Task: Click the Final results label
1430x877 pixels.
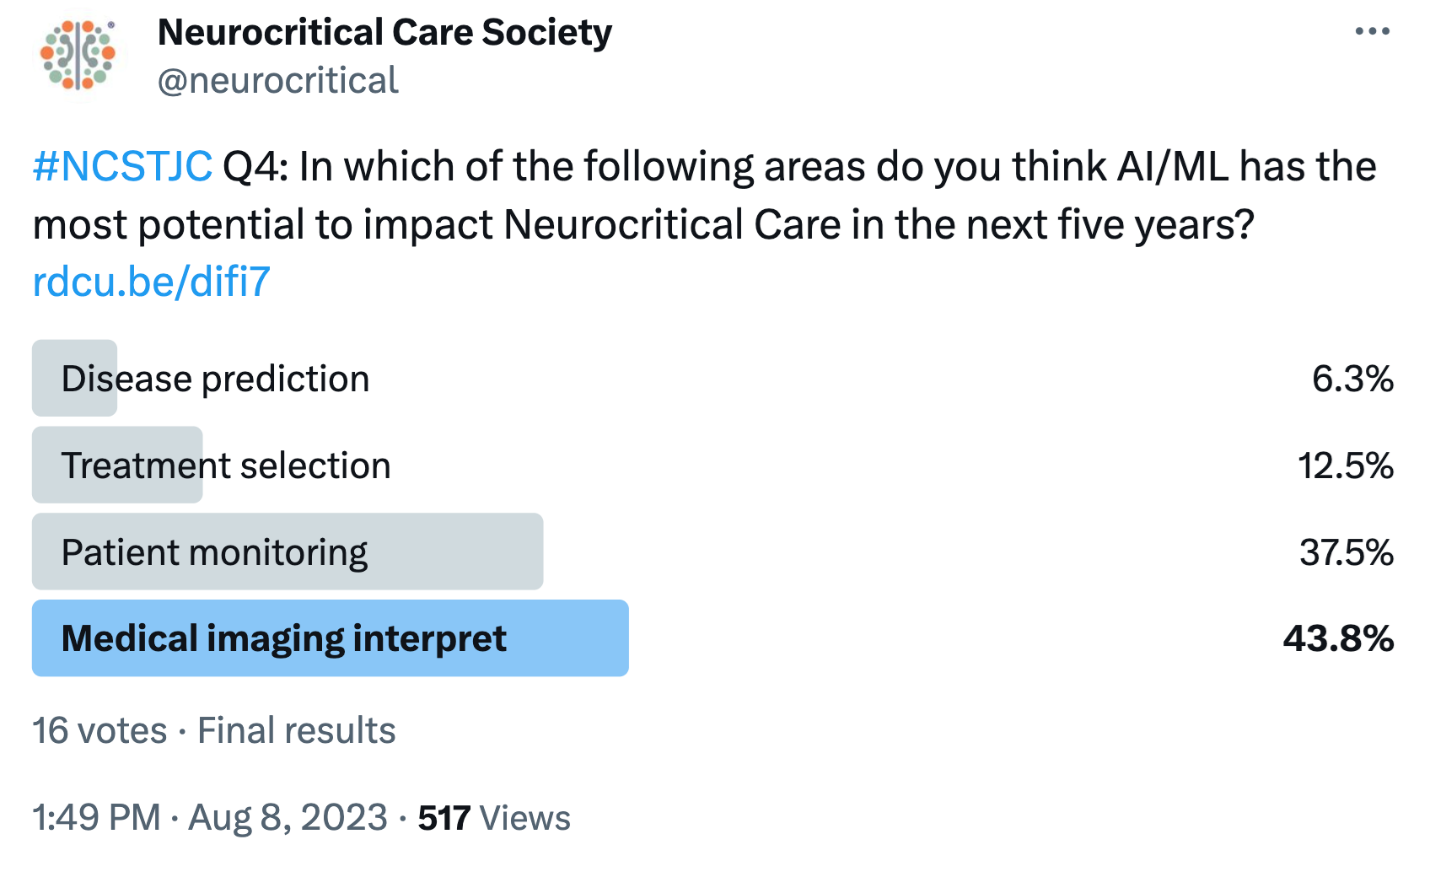Action: click(296, 731)
